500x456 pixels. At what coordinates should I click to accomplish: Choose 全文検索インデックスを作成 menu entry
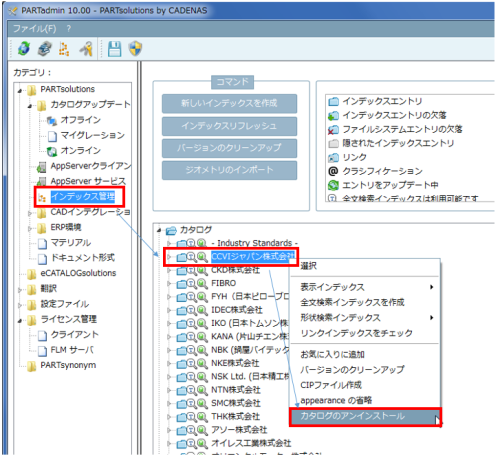click(365, 302)
